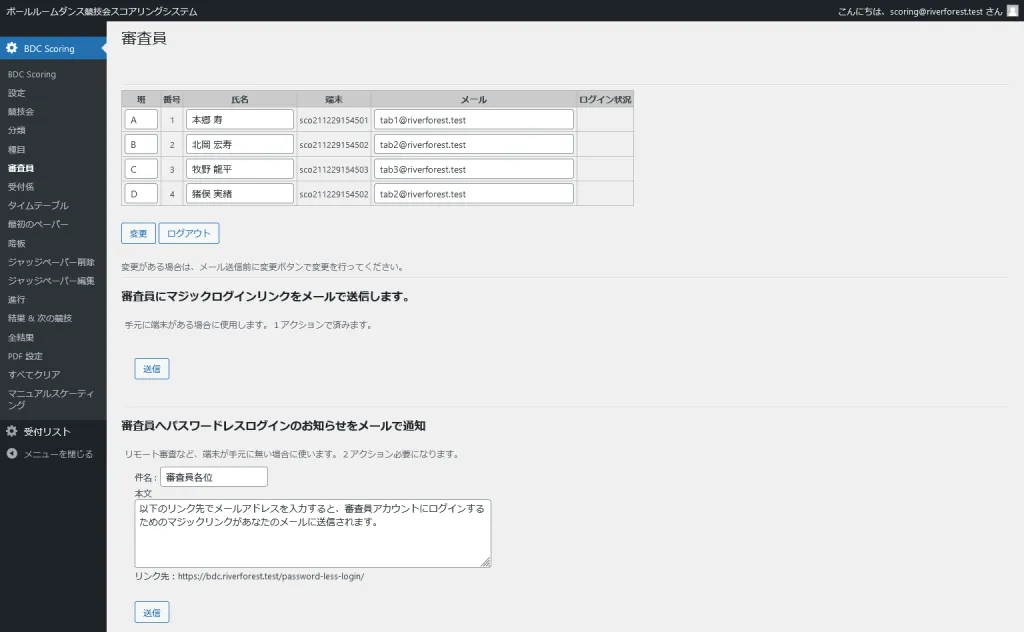Collapse menu via メニューを閉じる arrow icon
The image size is (1024, 632).
12,454
